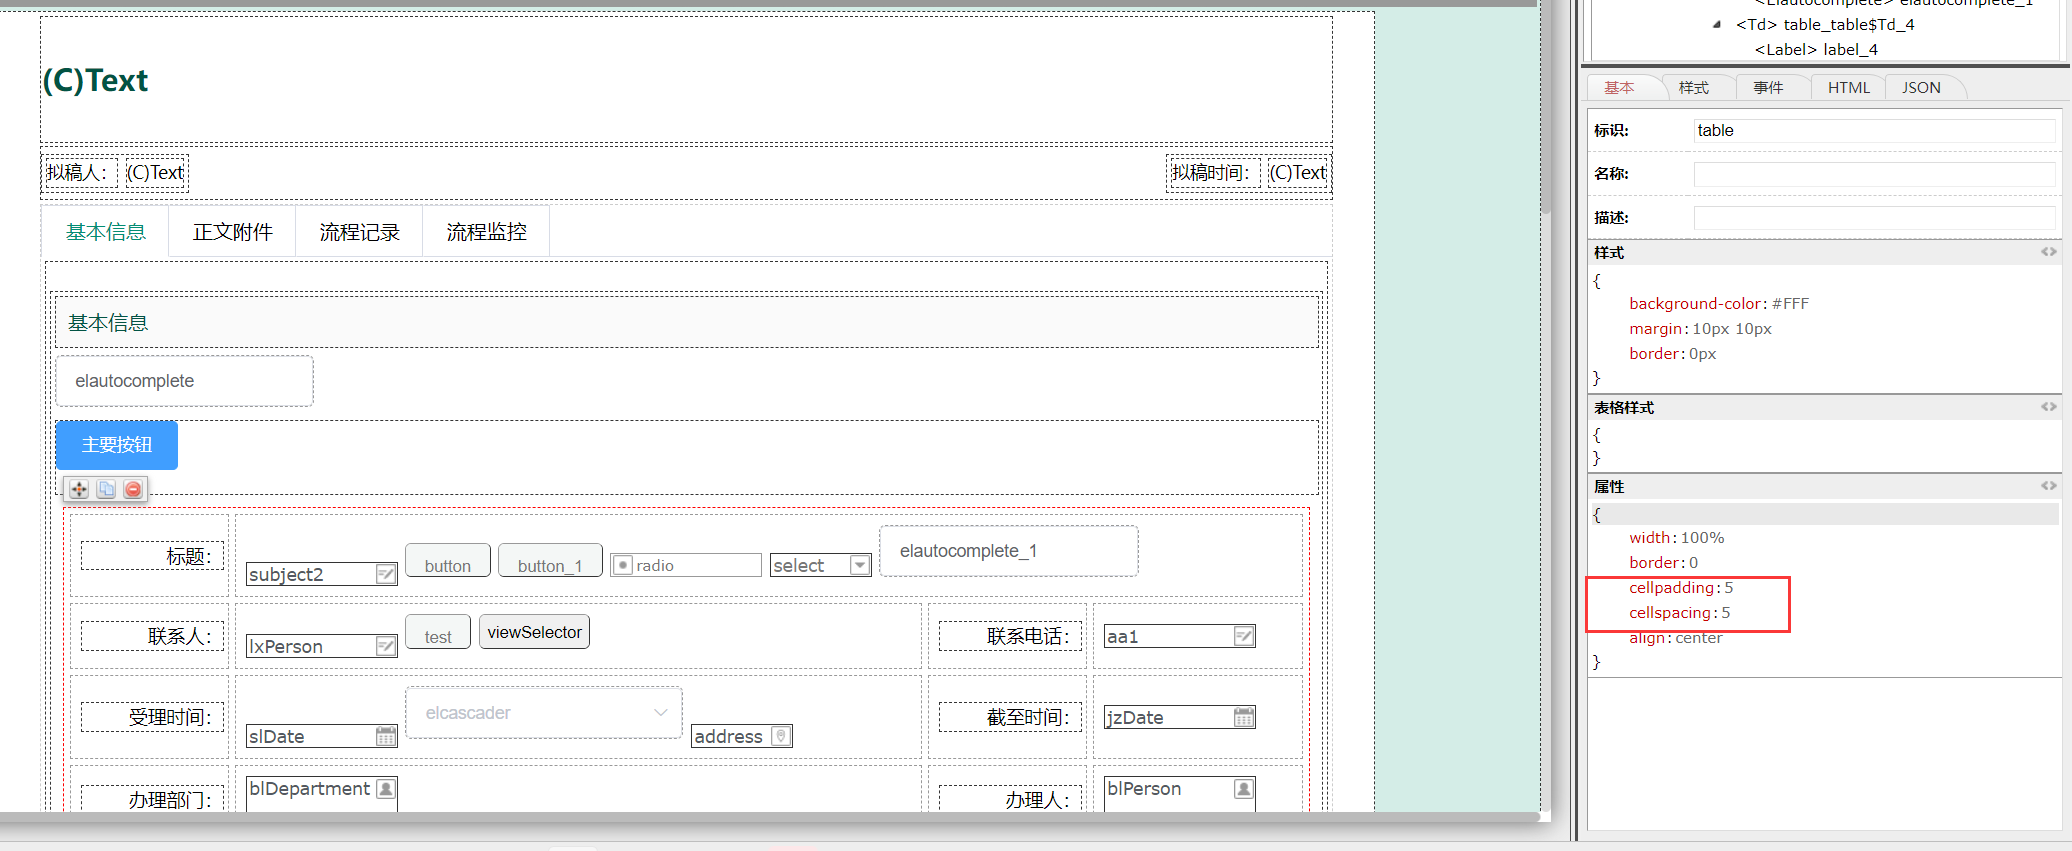Image resolution: width=2072 pixels, height=851 pixels.
Task: Click the person icon in blPerson field
Action: point(1244,789)
